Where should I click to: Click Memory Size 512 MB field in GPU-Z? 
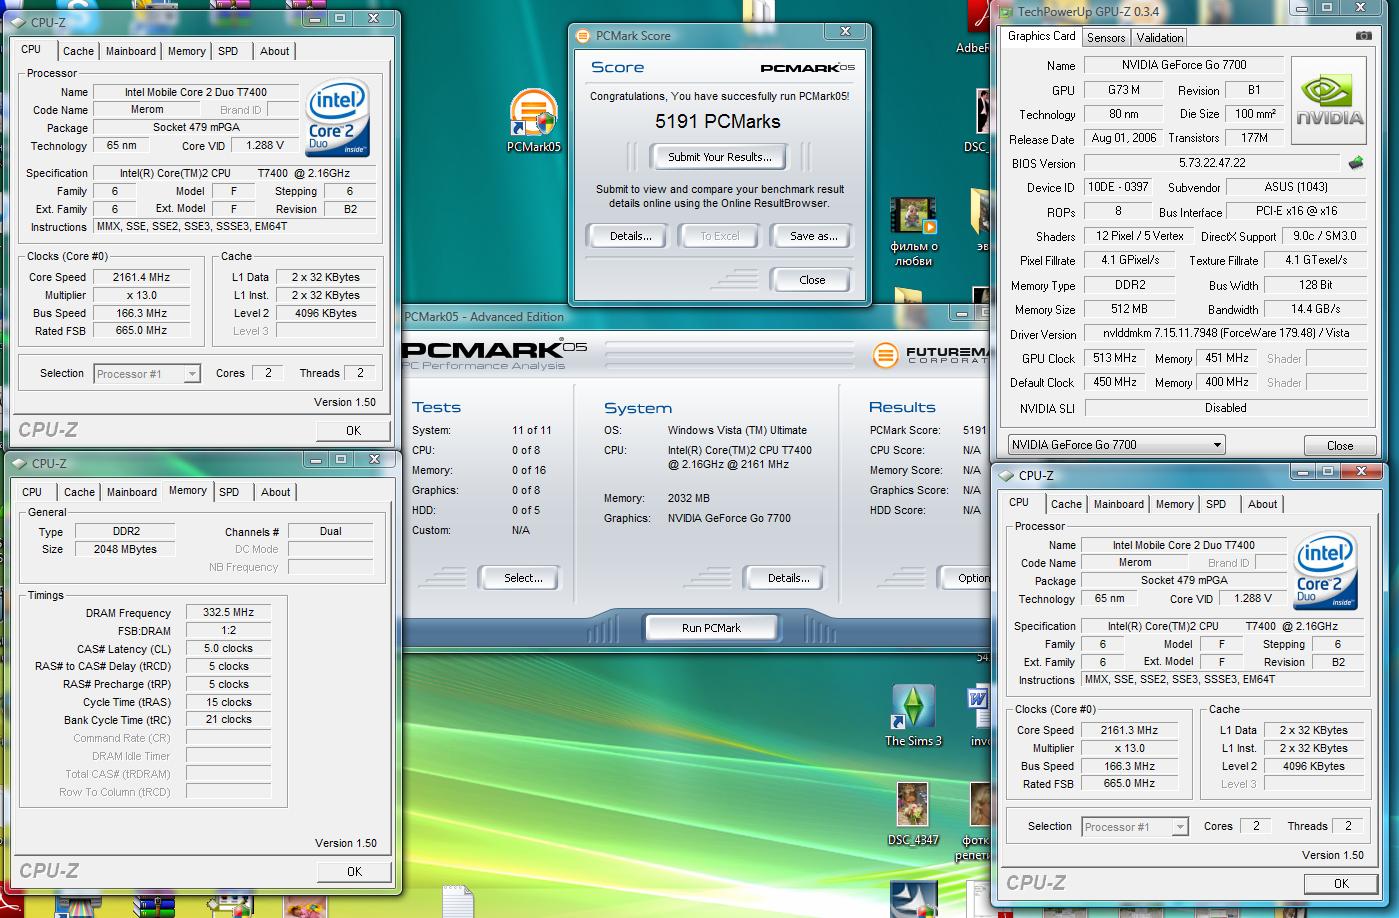pyautogui.click(x=1128, y=310)
